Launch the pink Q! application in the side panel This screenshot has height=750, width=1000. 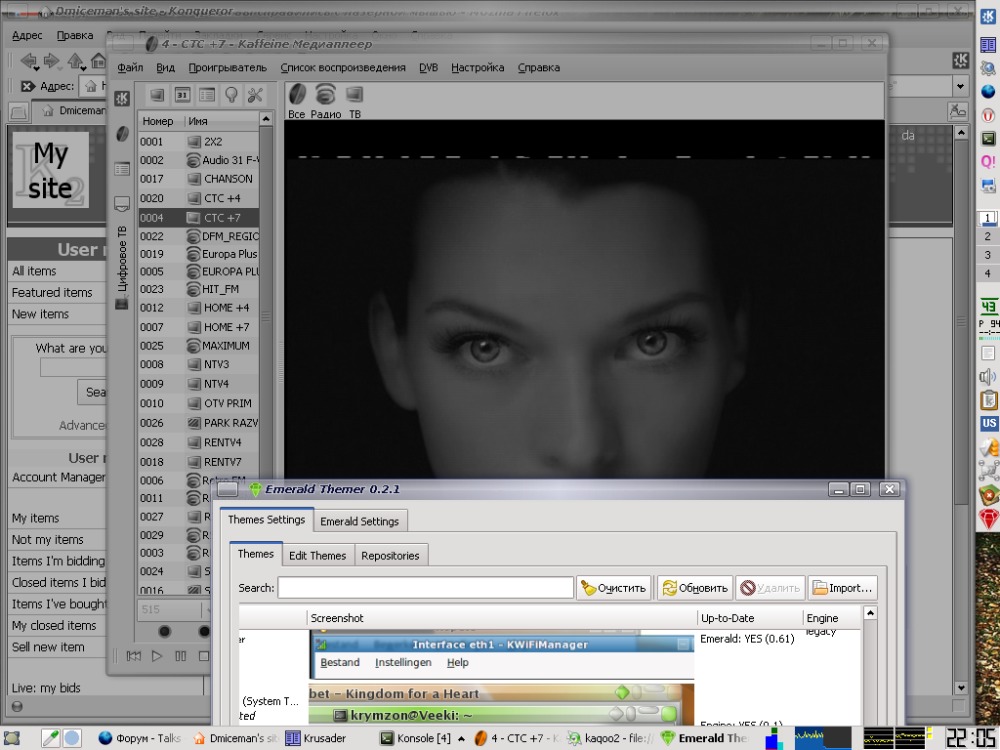(x=988, y=162)
